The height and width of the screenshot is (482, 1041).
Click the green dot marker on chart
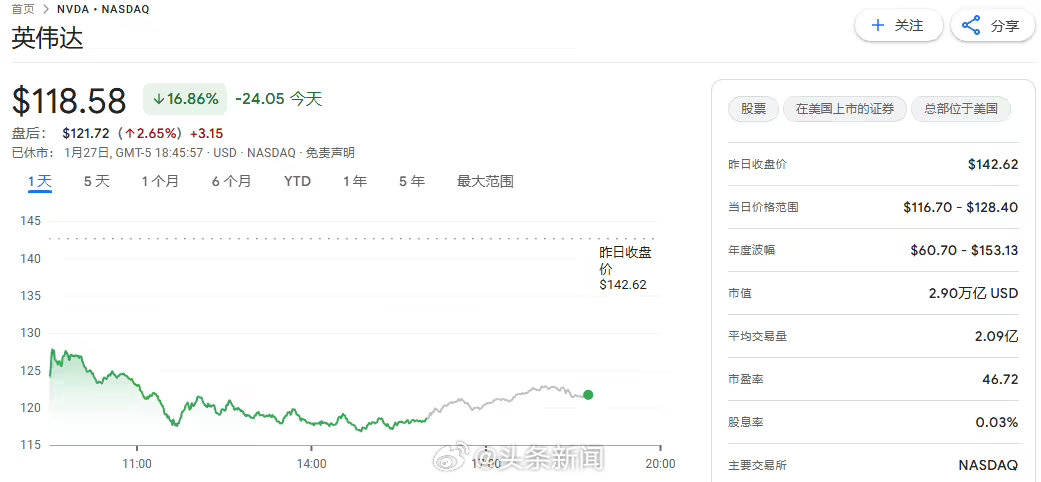pos(588,395)
